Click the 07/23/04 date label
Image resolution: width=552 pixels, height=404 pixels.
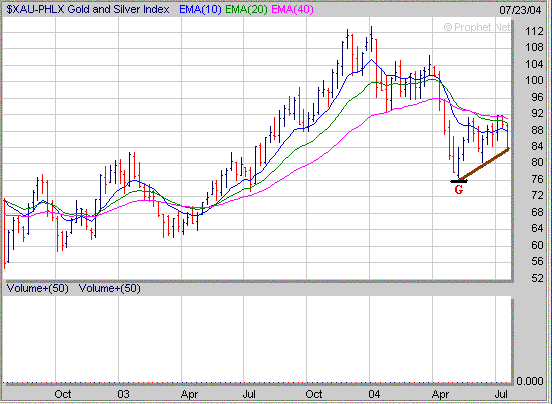pos(520,10)
